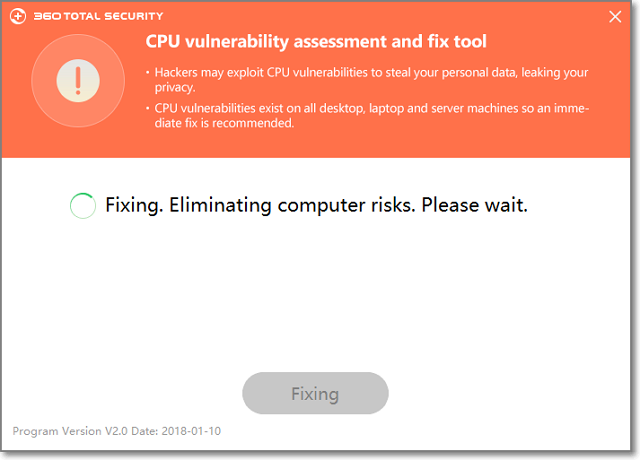This screenshot has height=460, width=640.
Task: Select the "CPU vulnerability assessment and fix tool" heading
Action: click(316, 42)
